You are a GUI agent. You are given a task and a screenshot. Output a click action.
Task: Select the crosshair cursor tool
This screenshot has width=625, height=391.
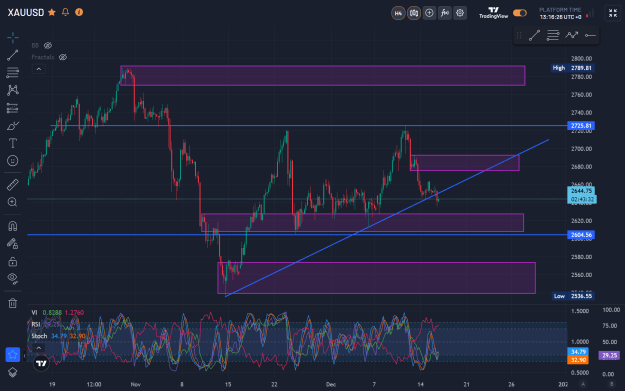[12, 38]
